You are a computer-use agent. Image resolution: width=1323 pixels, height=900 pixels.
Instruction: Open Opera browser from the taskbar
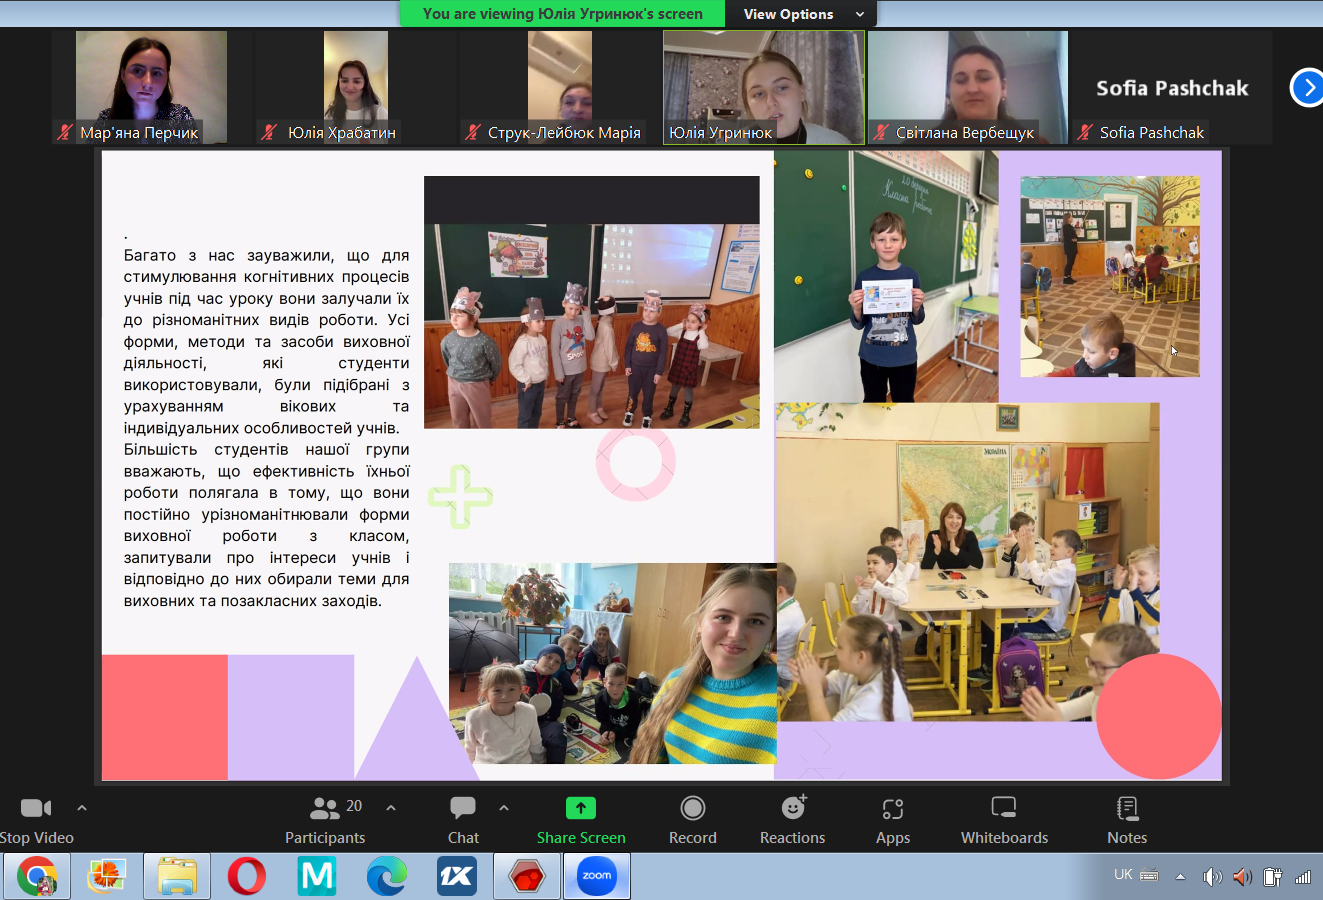click(246, 877)
